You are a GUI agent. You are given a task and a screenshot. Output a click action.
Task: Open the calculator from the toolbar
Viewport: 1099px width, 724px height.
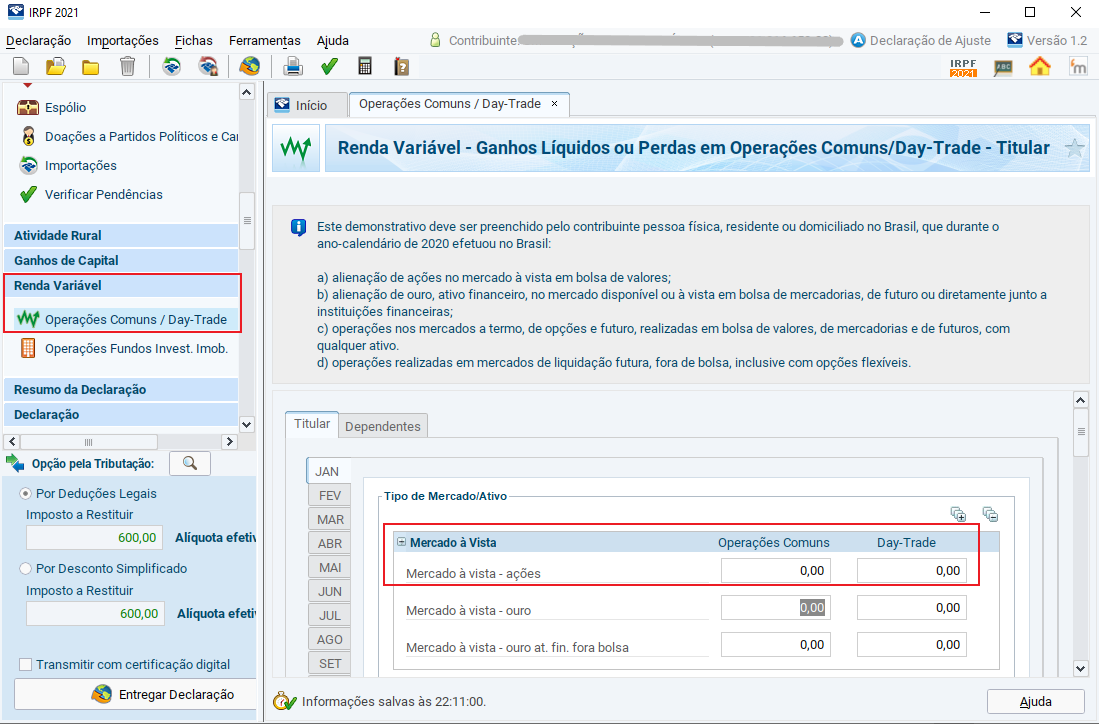point(365,67)
